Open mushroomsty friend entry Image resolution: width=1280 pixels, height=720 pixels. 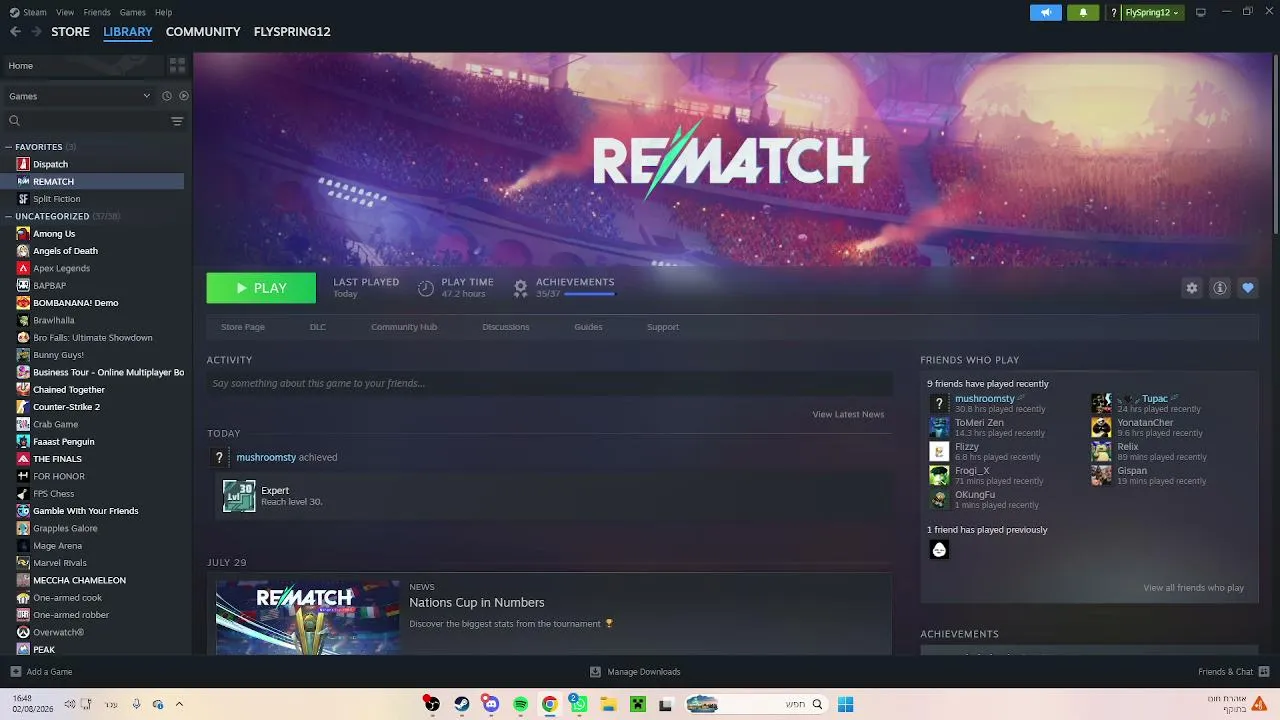point(990,403)
